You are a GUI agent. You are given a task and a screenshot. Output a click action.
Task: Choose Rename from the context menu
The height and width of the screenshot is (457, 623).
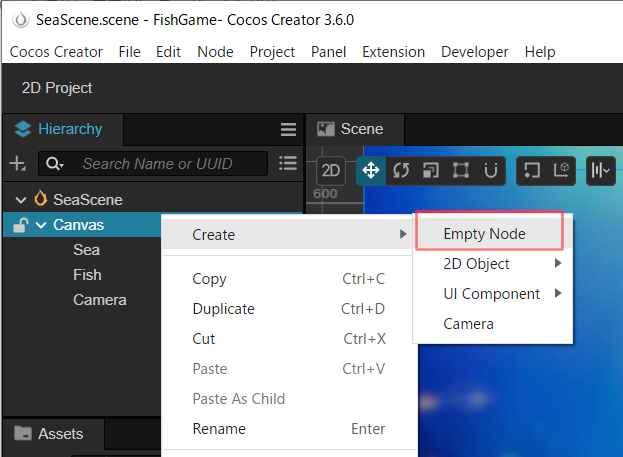(288, 429)
